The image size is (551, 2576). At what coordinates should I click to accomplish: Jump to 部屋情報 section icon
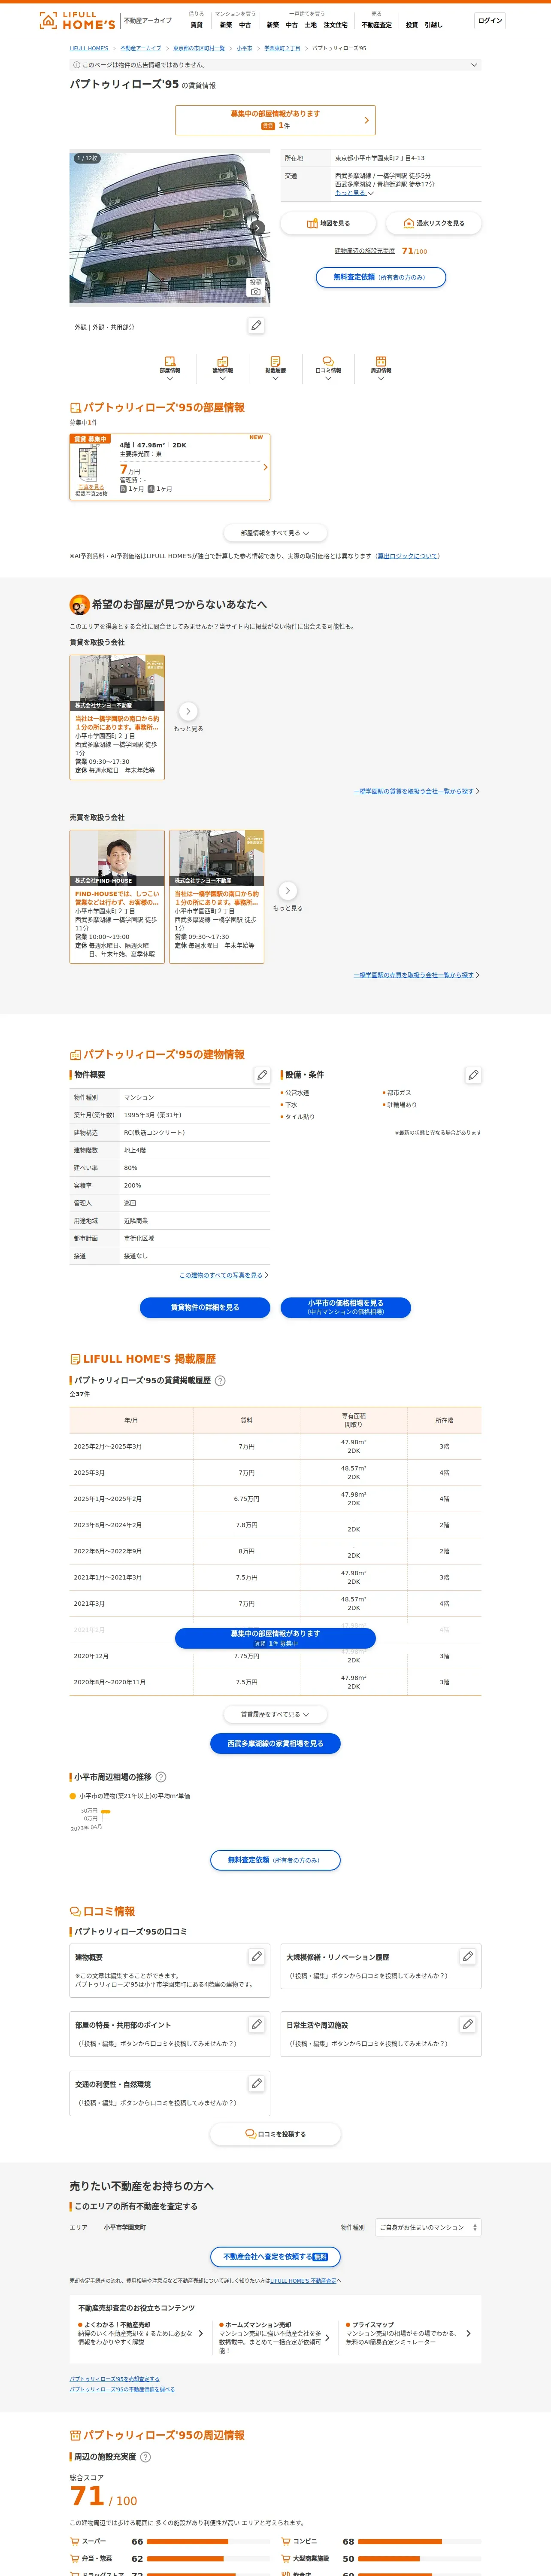[x=170, y=368]
